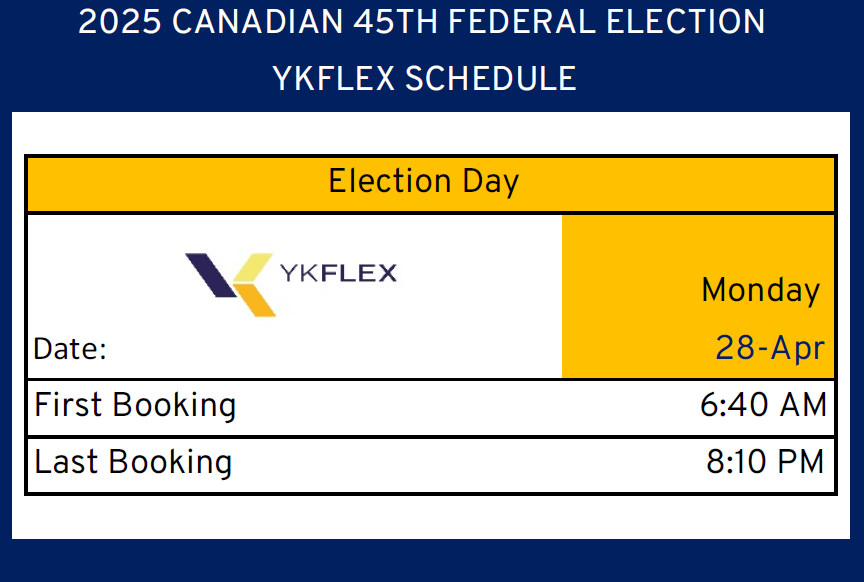
Task: Click the dark navy stripe of the YKFLEX logo
Action: (210, 275)
